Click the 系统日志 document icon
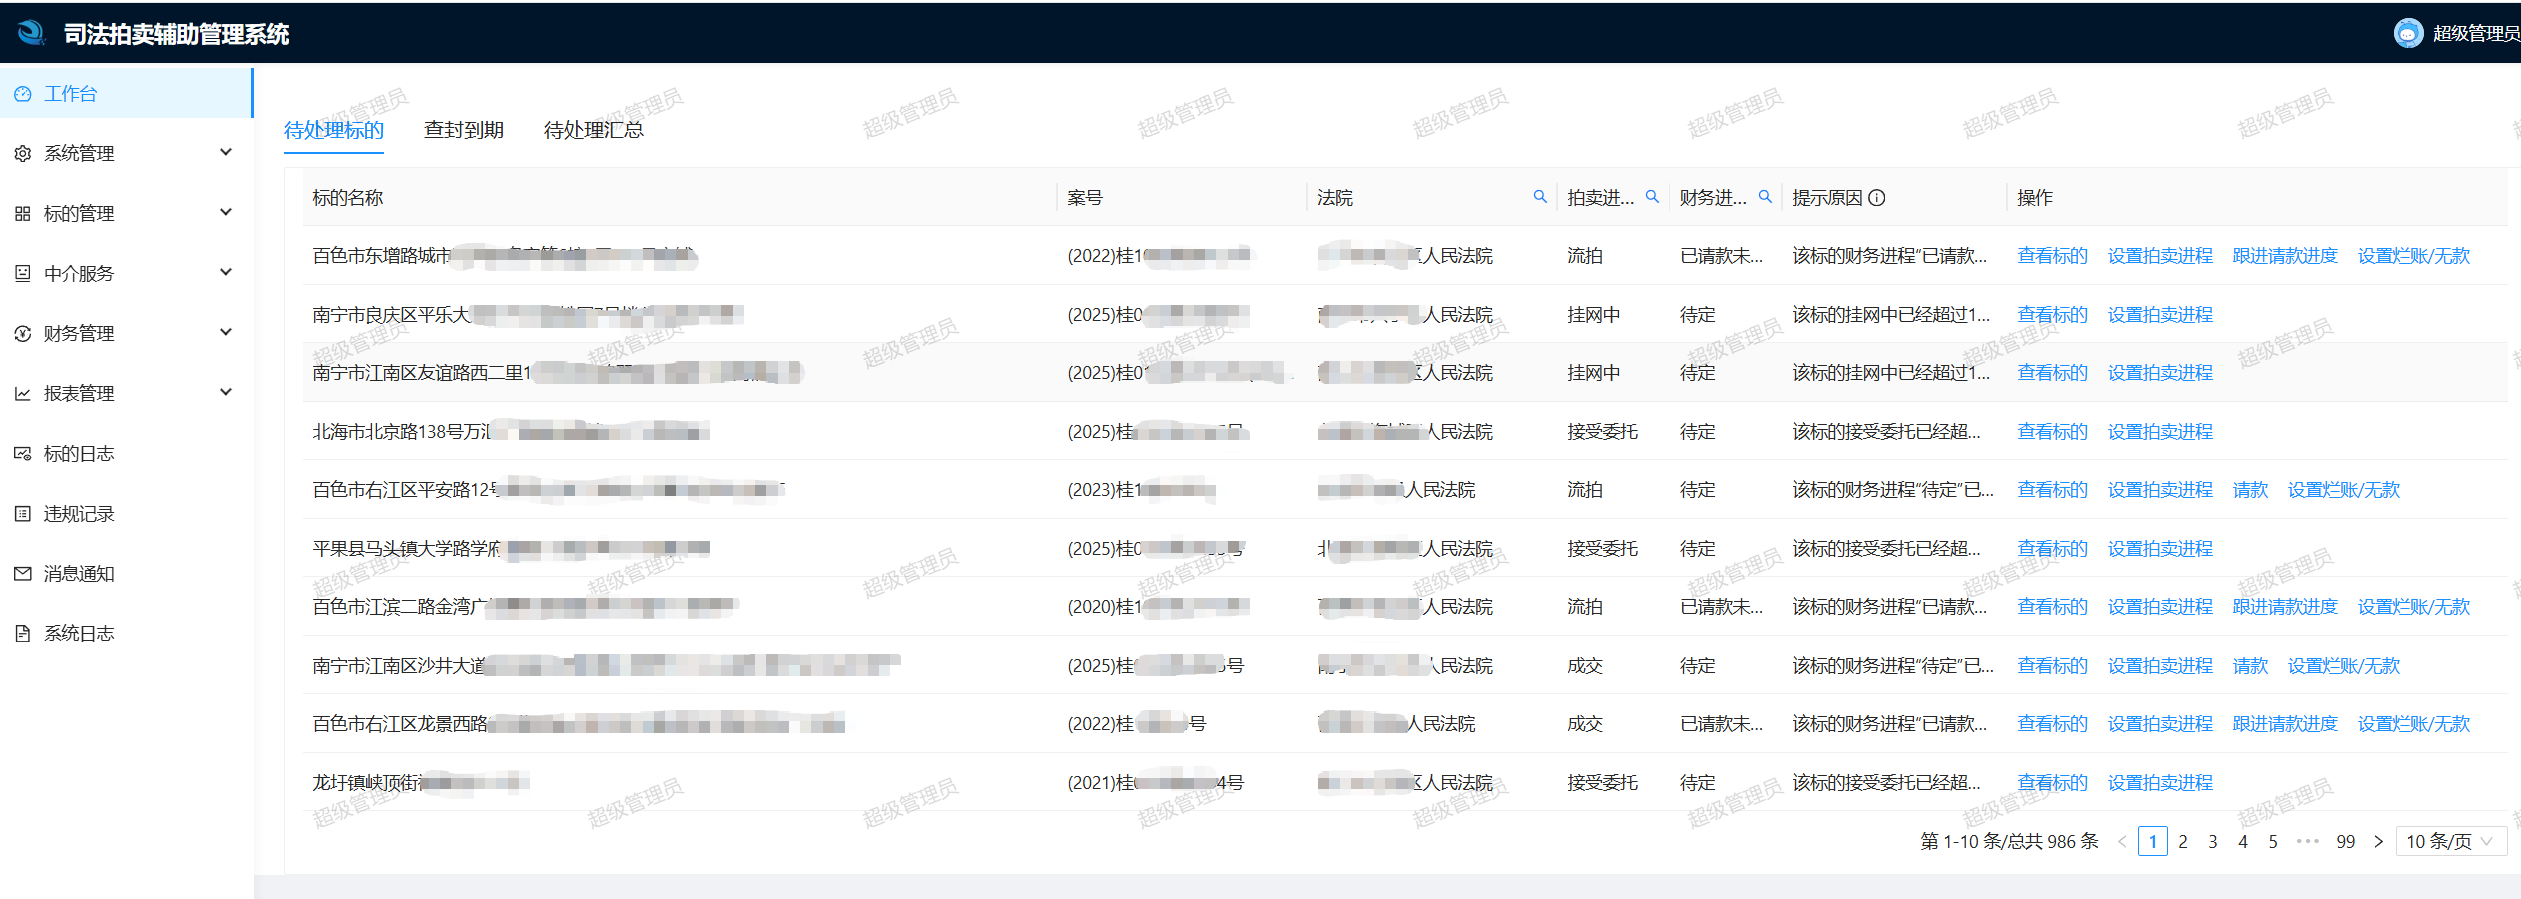 23,634
